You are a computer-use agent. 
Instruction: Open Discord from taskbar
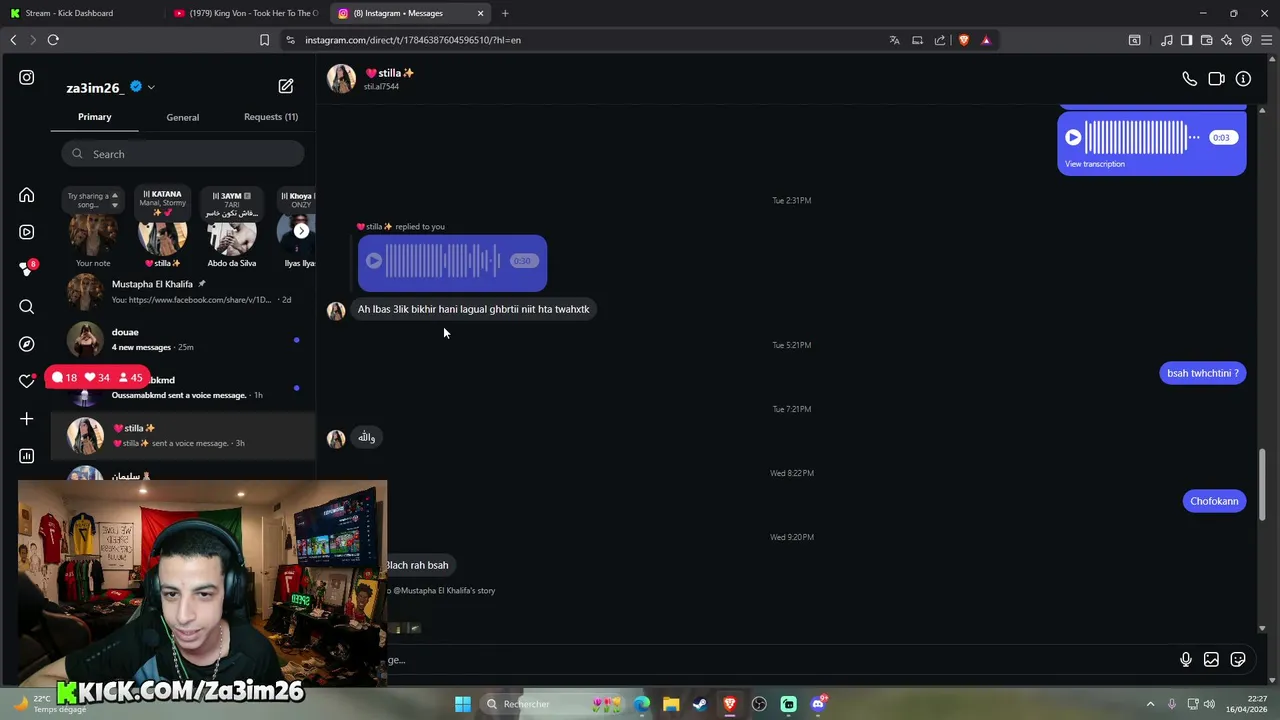[818, 704]
